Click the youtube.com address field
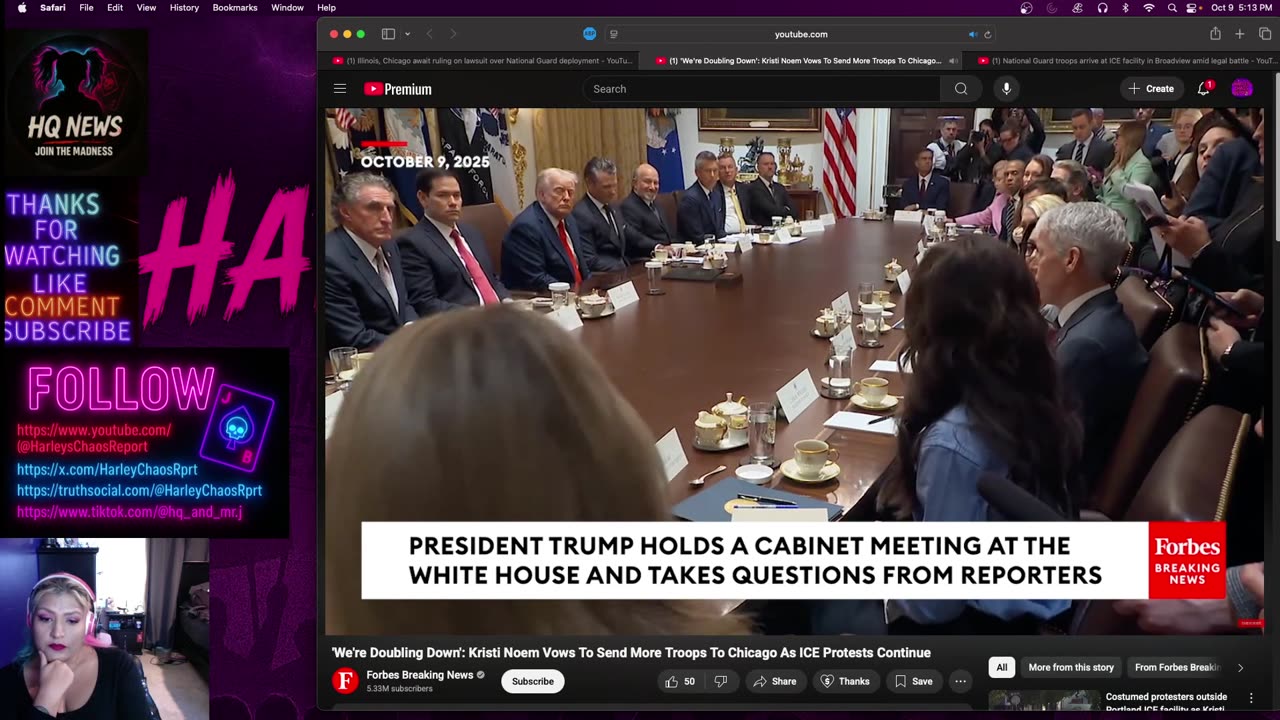Screen dimensions: 1280x720 click(x=801, y=34)
